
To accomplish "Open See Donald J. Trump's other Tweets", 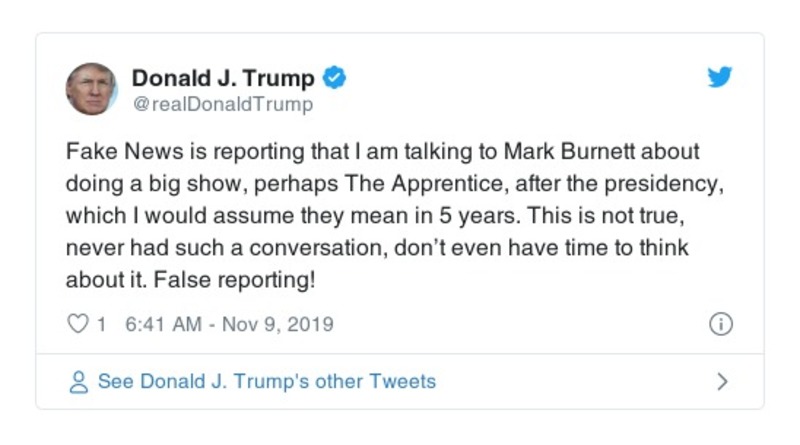I will 266,382.
